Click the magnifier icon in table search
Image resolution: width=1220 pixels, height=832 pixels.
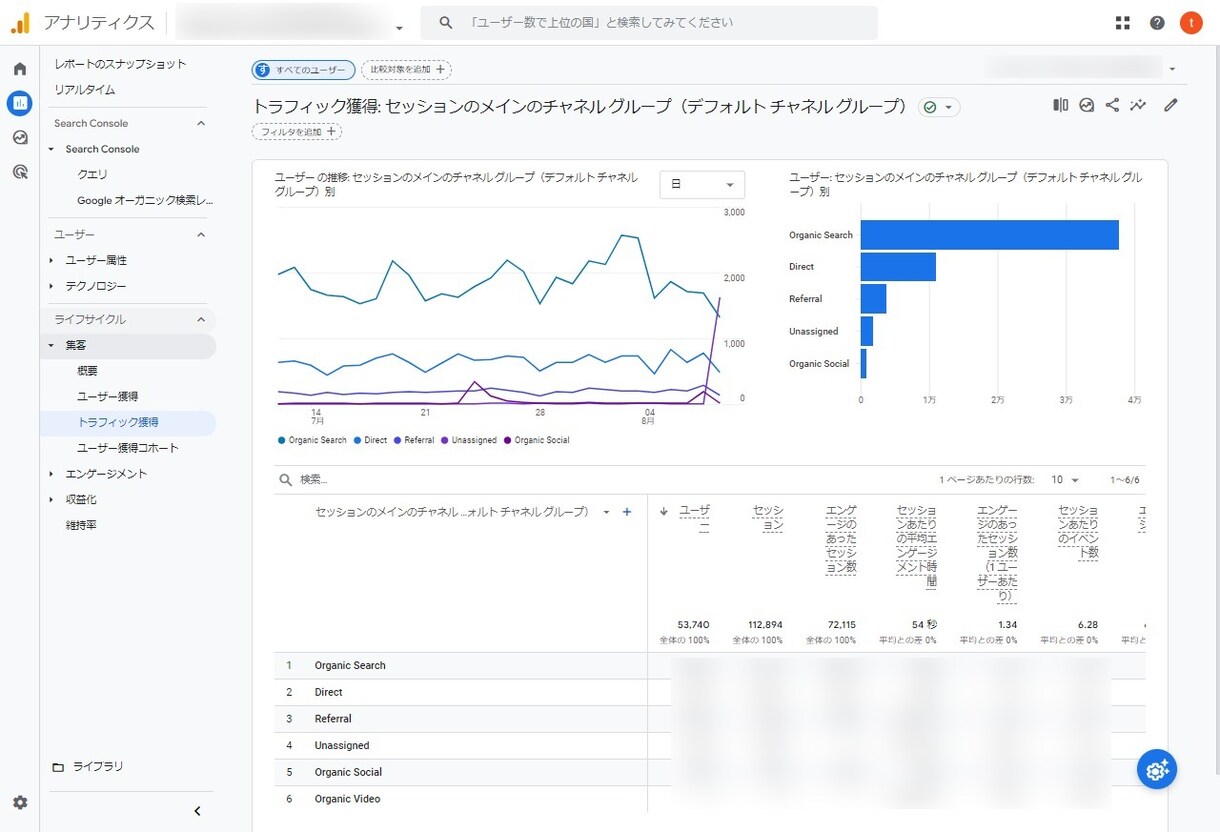point(286,480)
